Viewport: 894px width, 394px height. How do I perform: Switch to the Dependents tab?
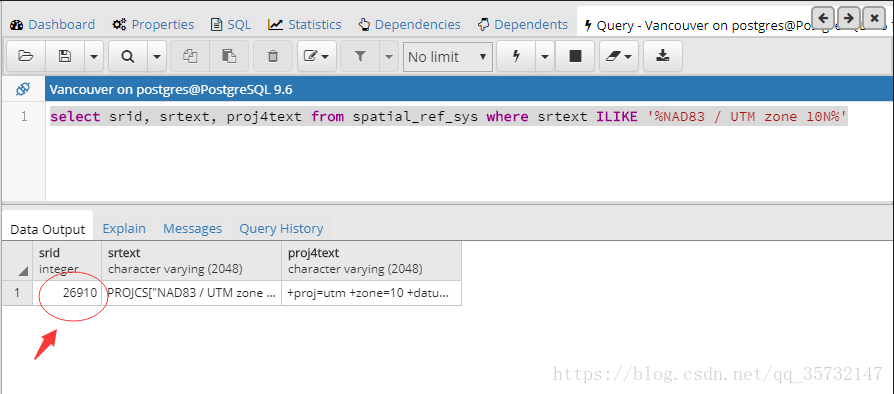pos(523,25)
